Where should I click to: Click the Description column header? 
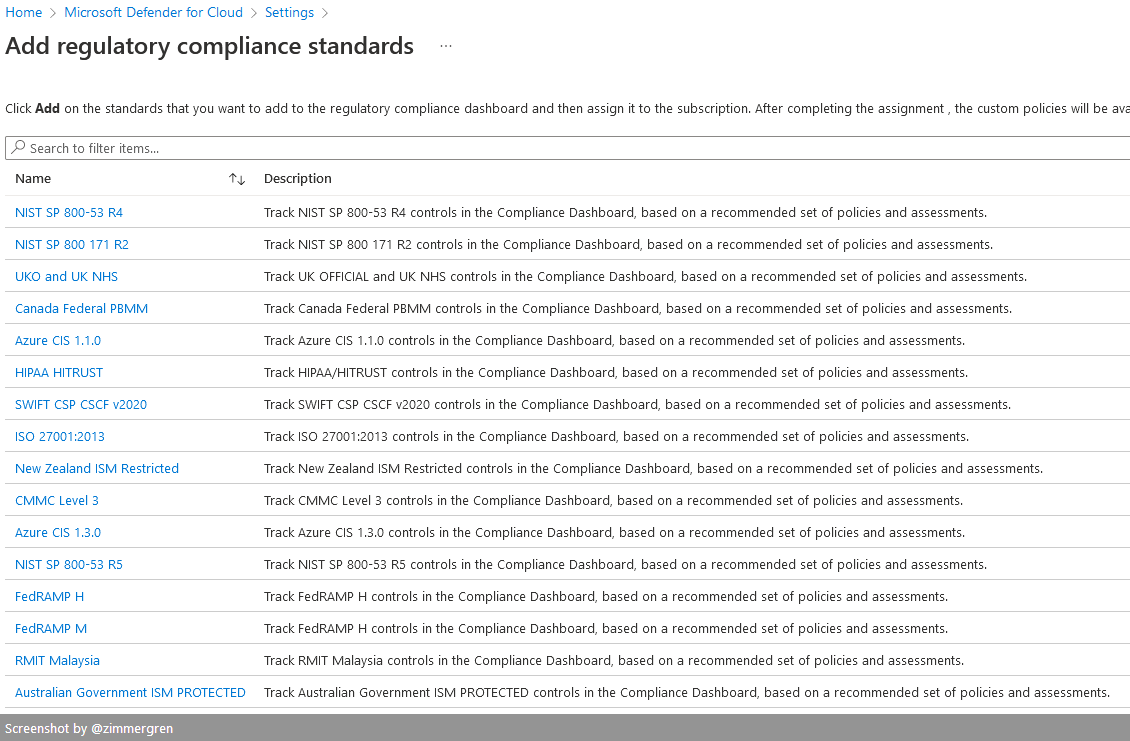point(298,179)
